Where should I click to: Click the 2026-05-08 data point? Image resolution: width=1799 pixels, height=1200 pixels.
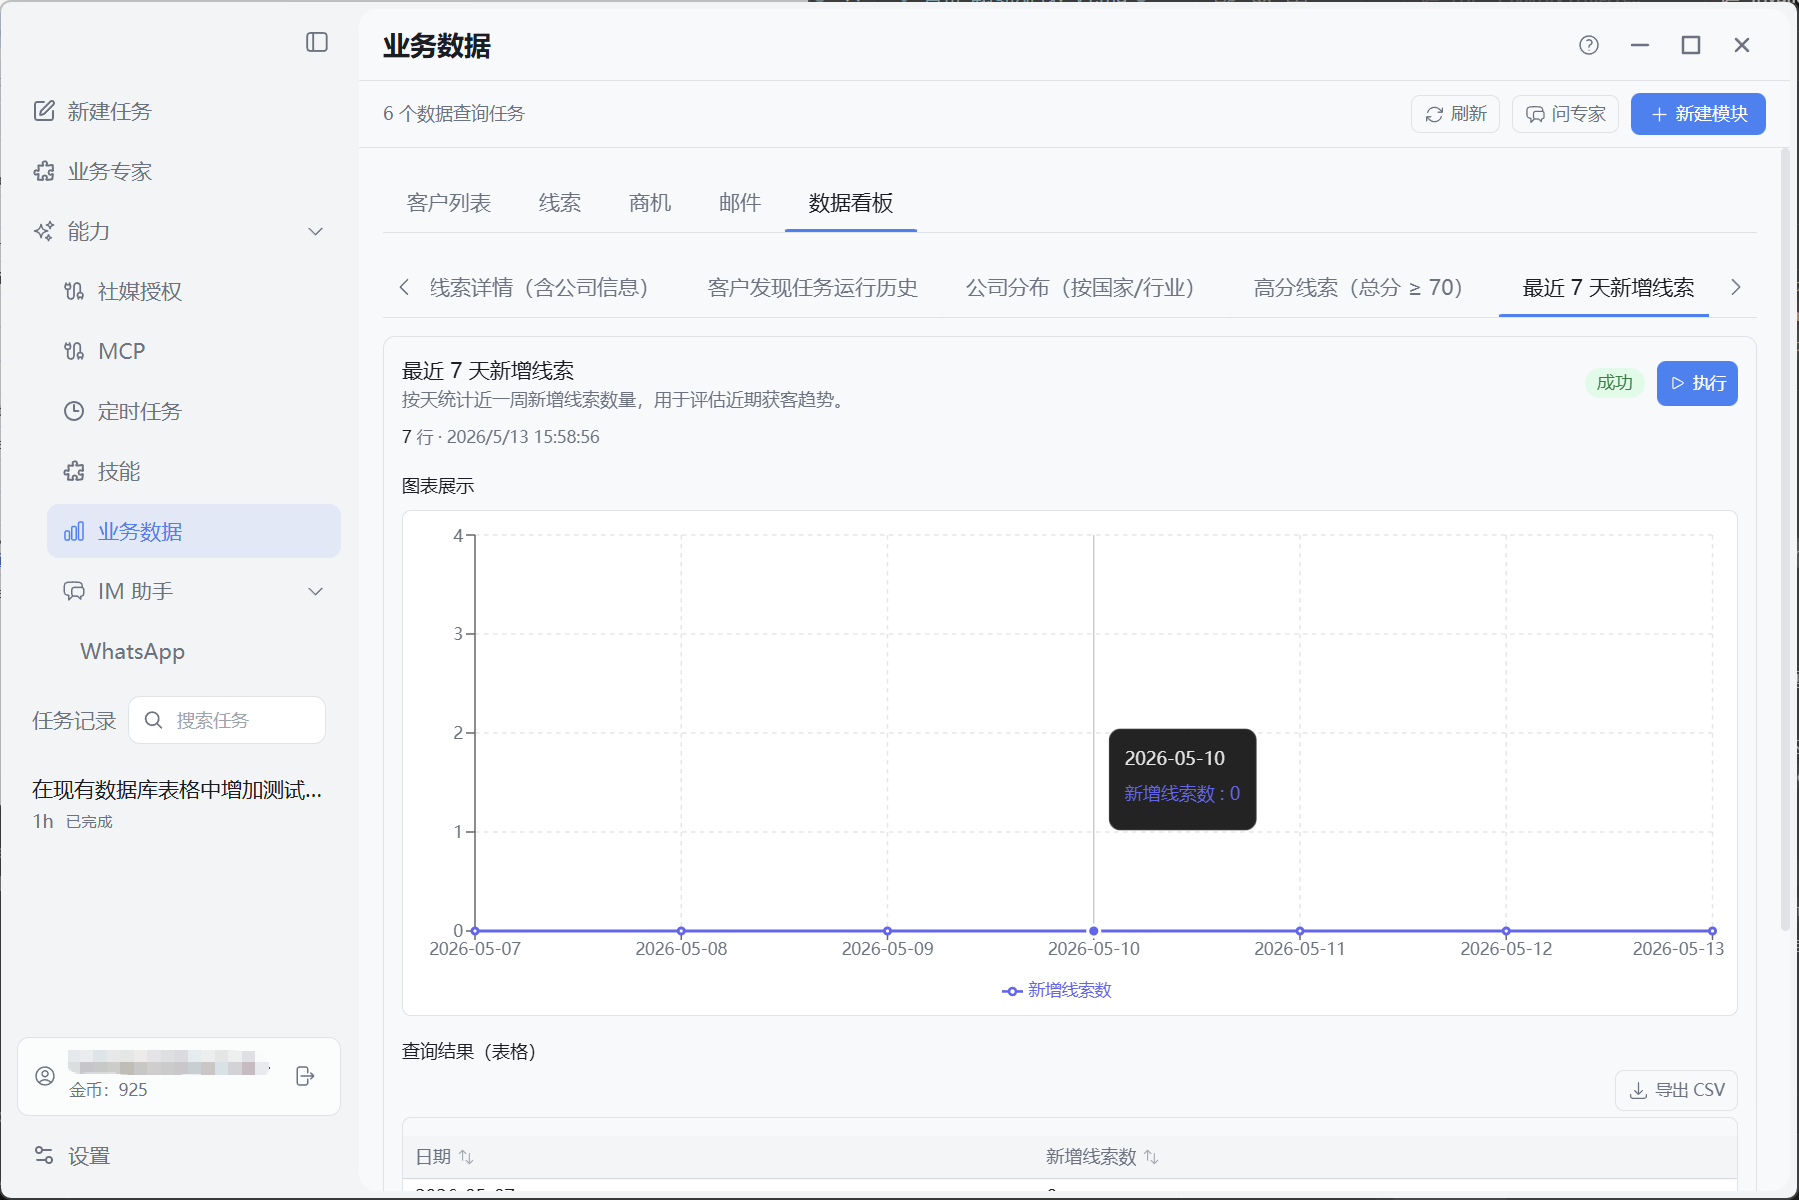[681, 931]
